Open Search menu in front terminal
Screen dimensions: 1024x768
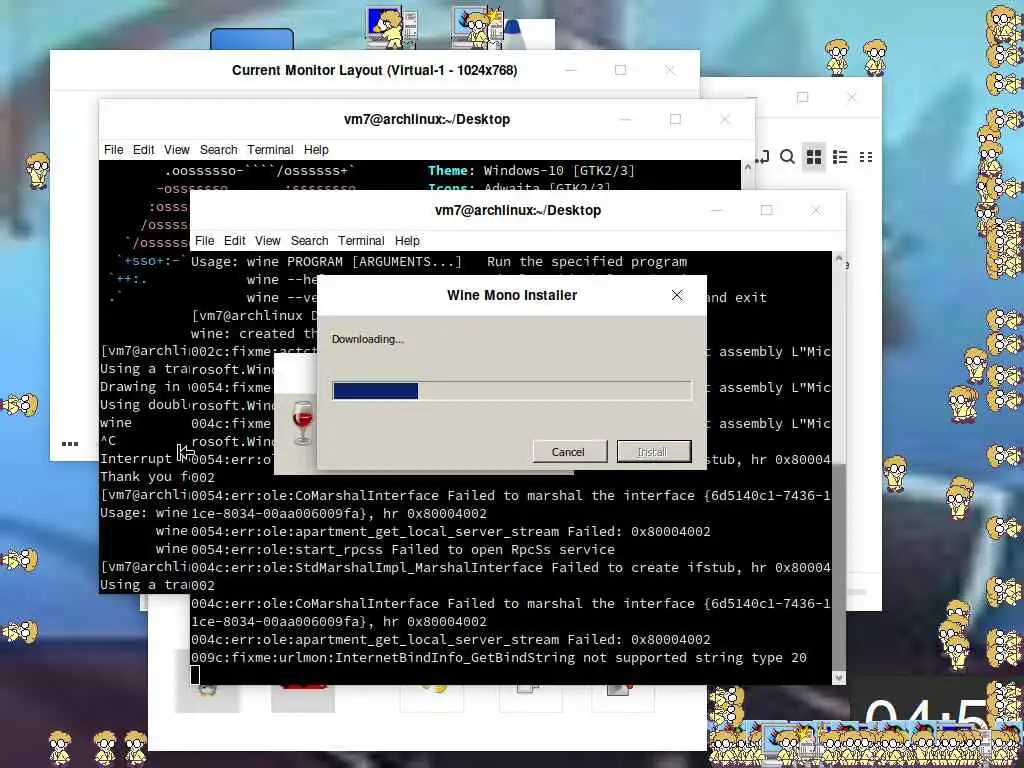tap(310, 240)
